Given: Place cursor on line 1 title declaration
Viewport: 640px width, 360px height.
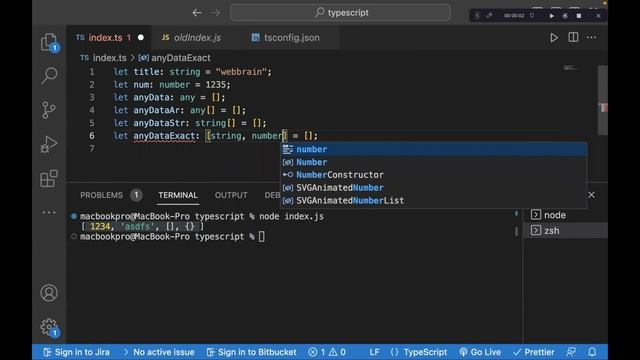Looking at the screenshot, I should [192, 72].
